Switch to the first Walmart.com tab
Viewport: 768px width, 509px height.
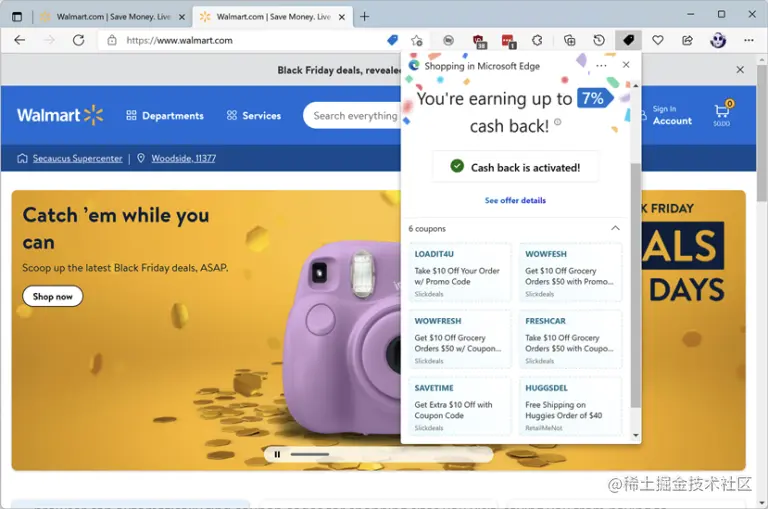pos(113,17)
